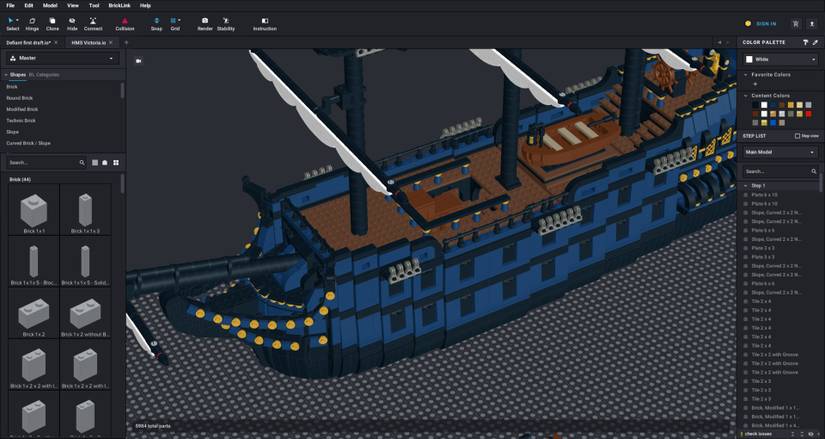Screen dimensions: 825x439
Task: Open the Instruction maker
Action: click(x=264, y=23)
